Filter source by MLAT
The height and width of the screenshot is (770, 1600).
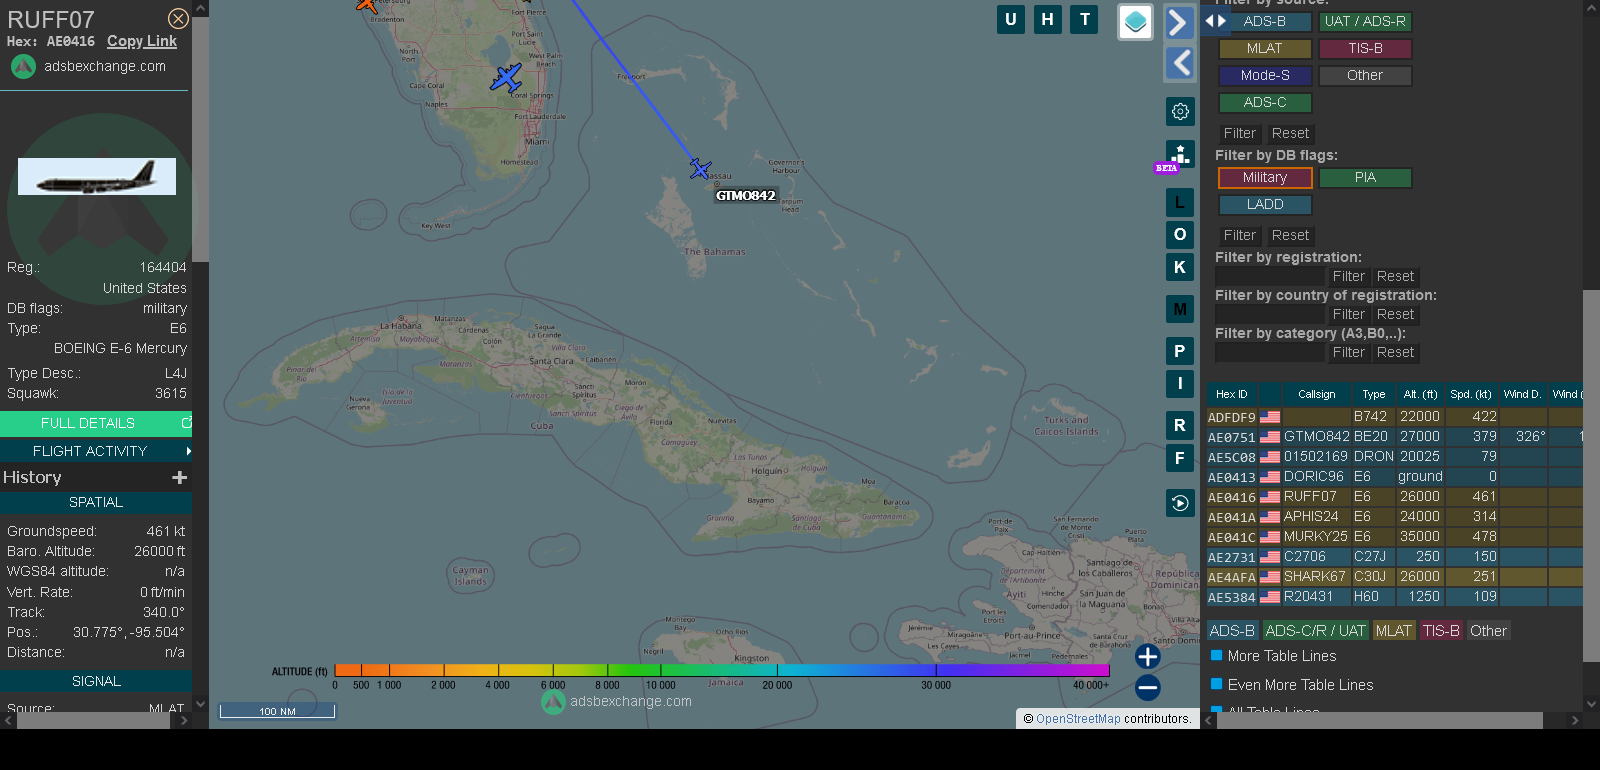click(x=1265, y=48)
